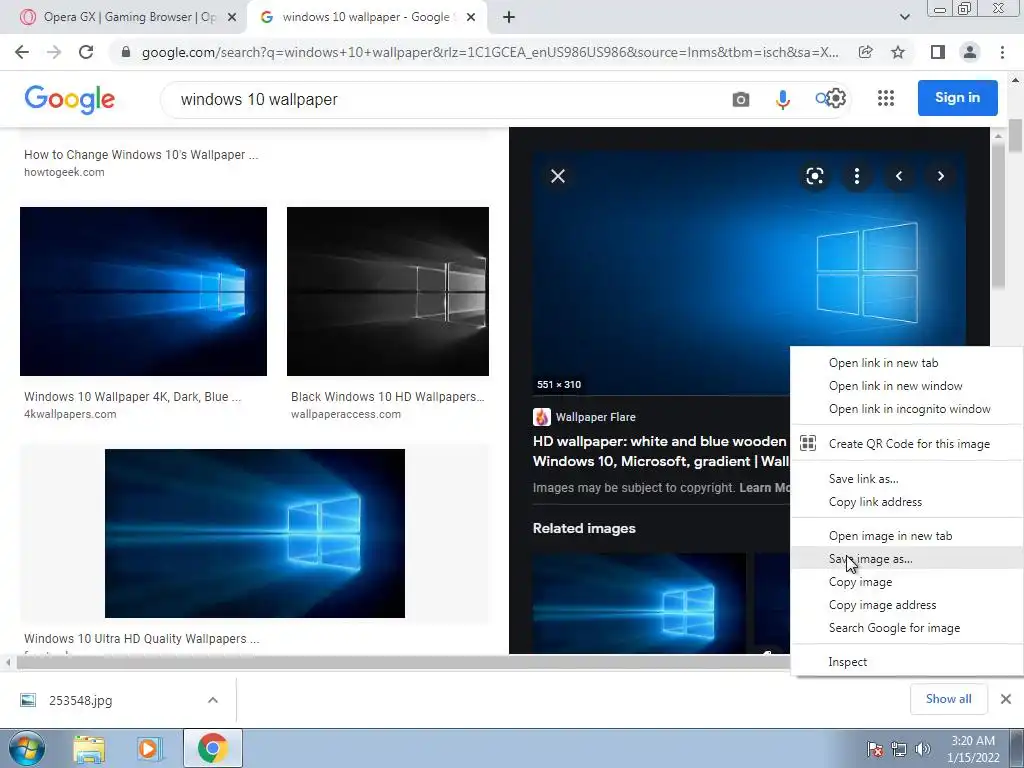Open Black Windows 10 HD Wallpapers thumbnail
The height and width of the screenshot is (768, 1024).
tap(388, 291)
